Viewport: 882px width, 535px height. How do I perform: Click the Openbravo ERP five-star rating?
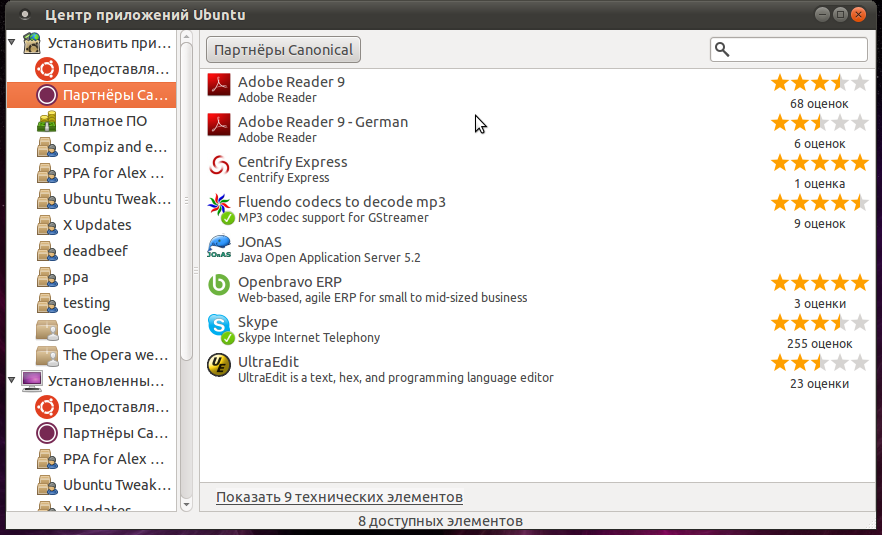tap(820, 283)
